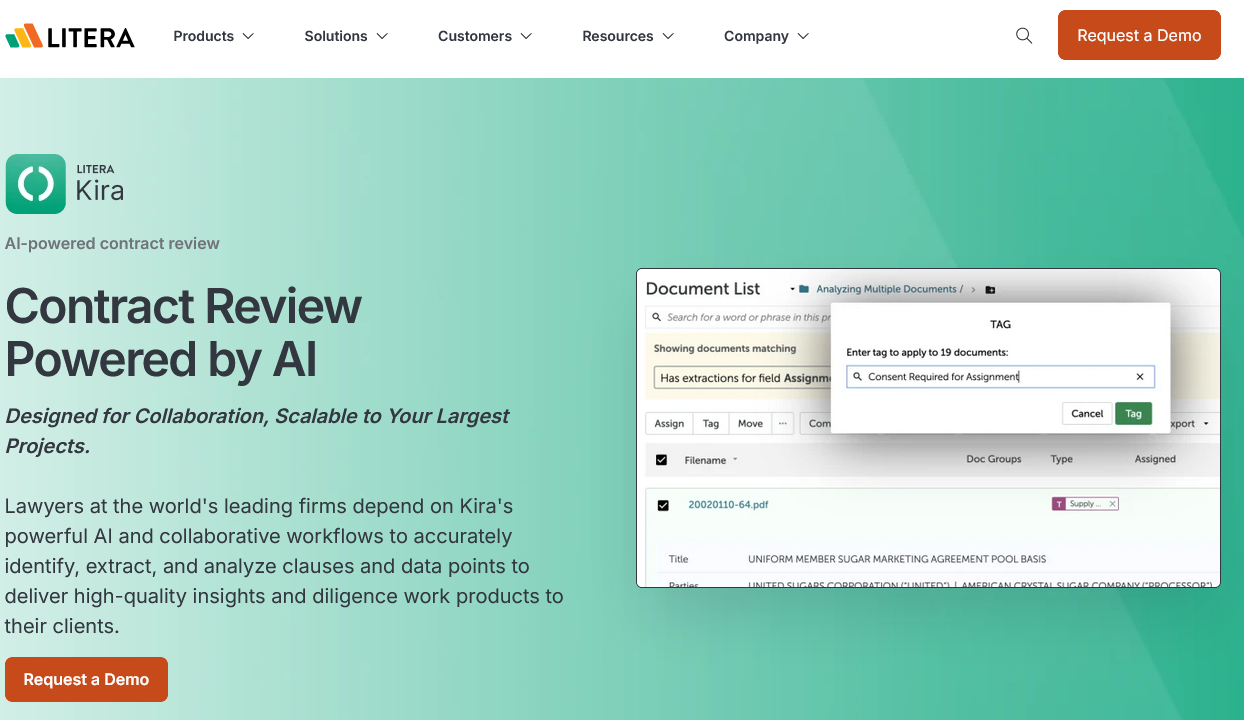Uncheck the 20020110-64.pdf row checkbox
This screenshot has height=720, width=1244.
[663, 505]
